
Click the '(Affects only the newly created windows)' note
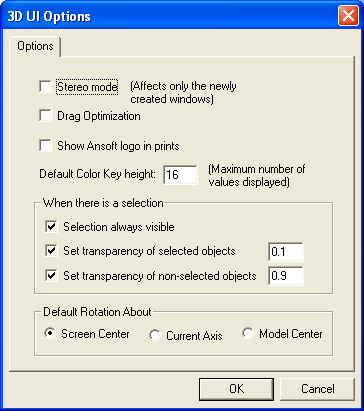click(x=183, y=93)
